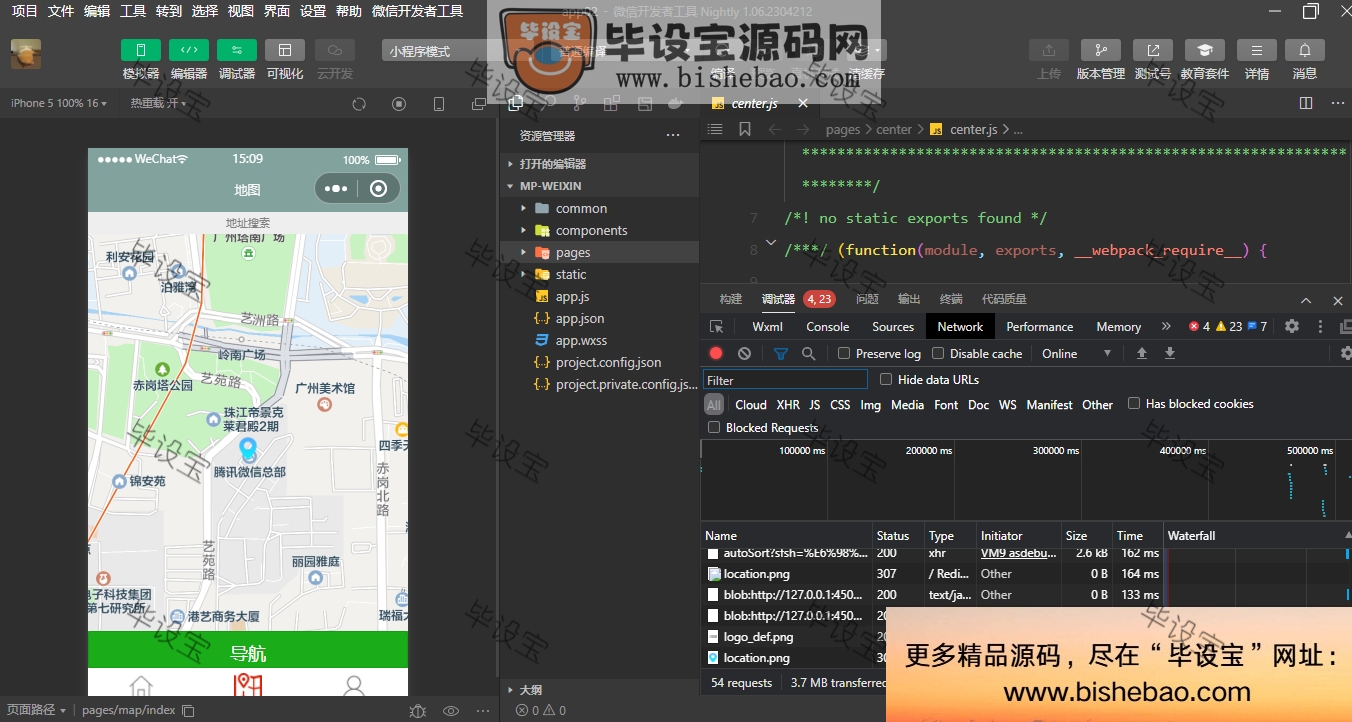1352x722 pixels.
Task: Toggle the editor (编辑器) panel button
Action: tap(189, 50)
